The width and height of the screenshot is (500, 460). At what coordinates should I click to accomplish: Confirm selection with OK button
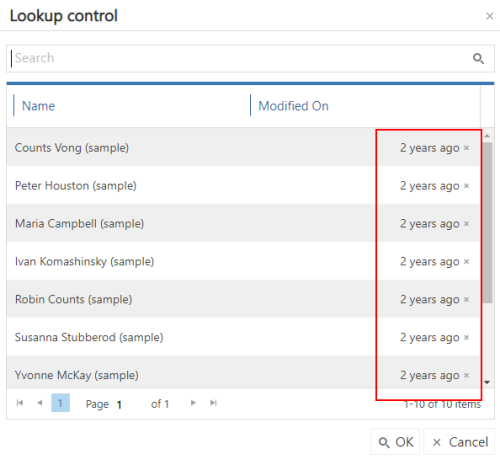[x=395, y=442]
